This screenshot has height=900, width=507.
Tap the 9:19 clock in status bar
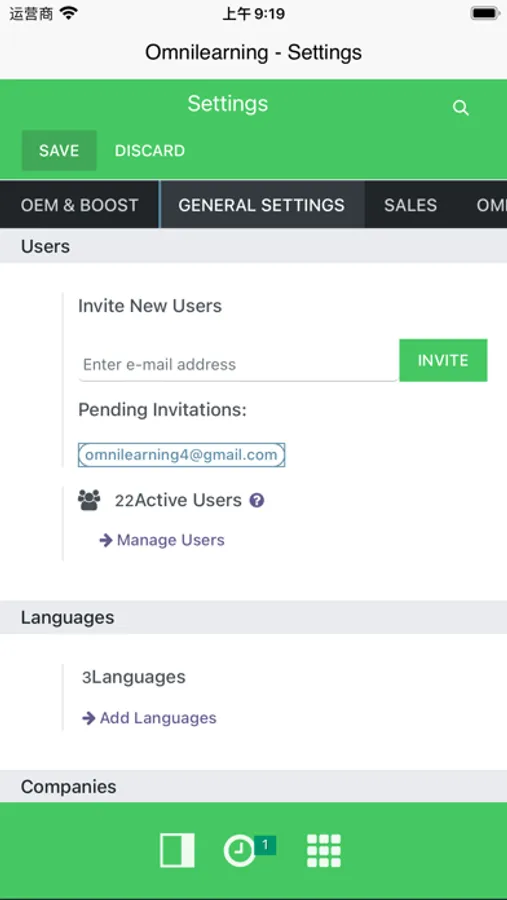[x=253, y=14]
